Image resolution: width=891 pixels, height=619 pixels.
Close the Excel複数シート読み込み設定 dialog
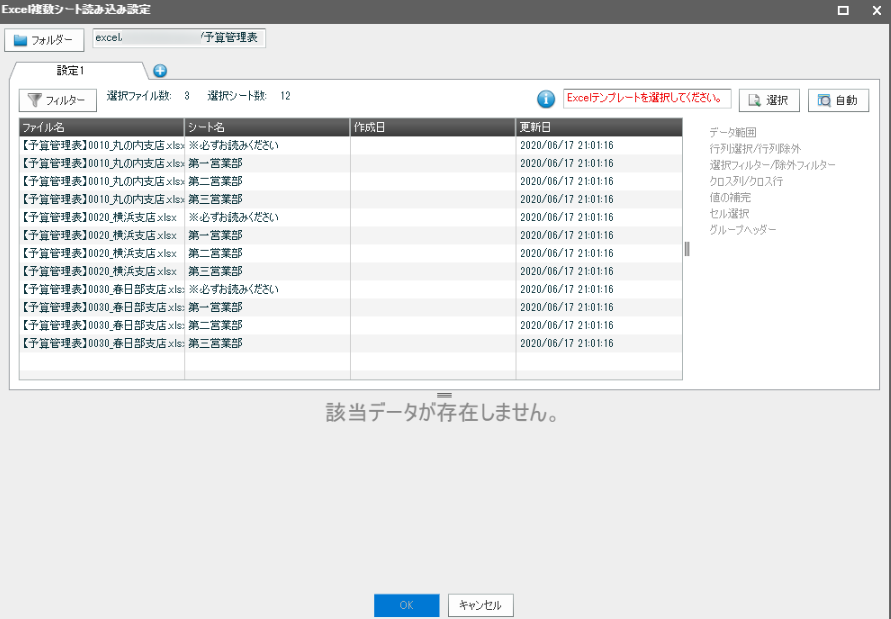pyautogui.click(x=877, y=10)
